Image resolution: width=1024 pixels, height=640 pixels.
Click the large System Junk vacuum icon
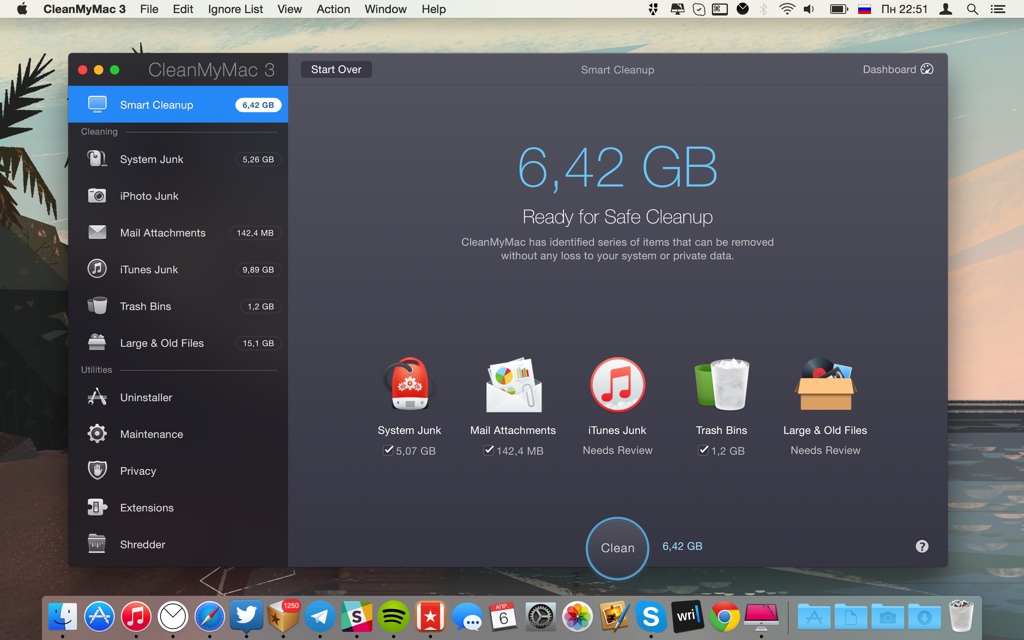click(409, 385)
